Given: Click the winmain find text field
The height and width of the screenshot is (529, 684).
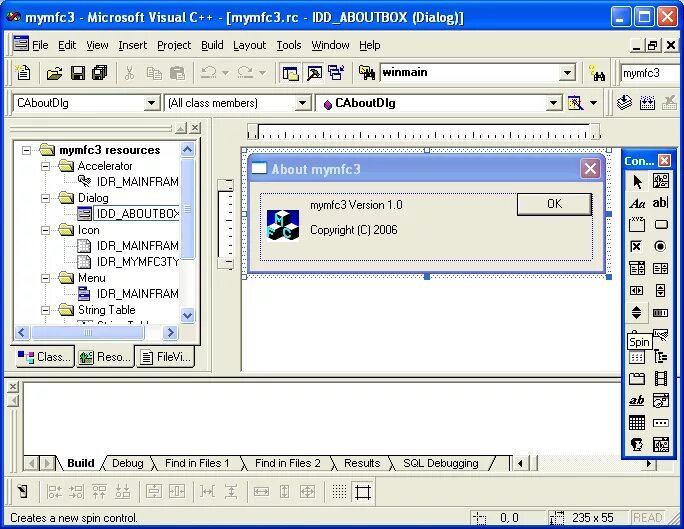Looking at the screenshot, I should click(x=469, y=72).
